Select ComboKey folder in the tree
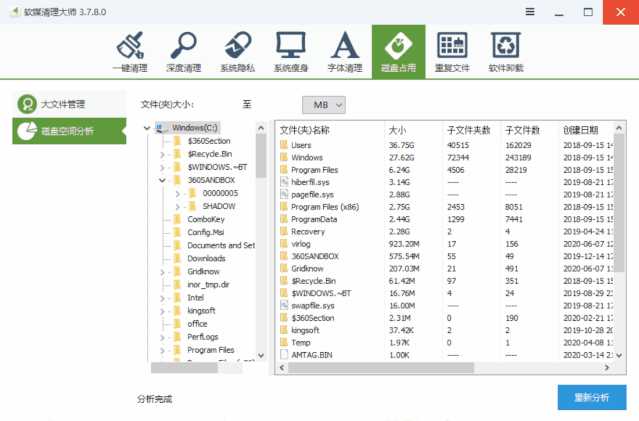The image size is (639, 421). (206, 219)
